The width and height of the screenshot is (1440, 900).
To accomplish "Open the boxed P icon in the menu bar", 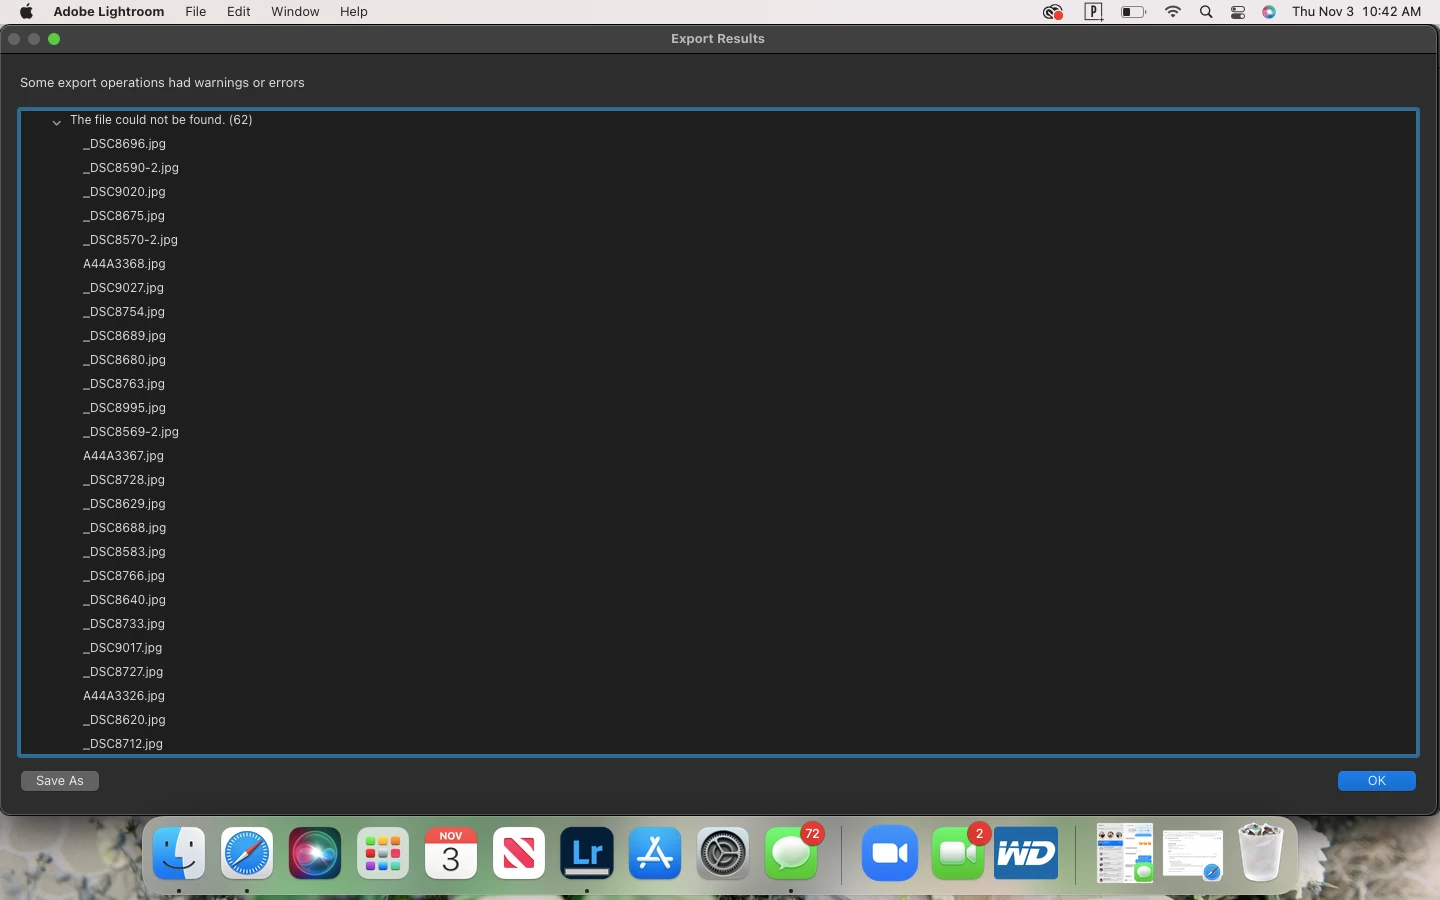I will pyautogui.click(x=1094, y=12).
